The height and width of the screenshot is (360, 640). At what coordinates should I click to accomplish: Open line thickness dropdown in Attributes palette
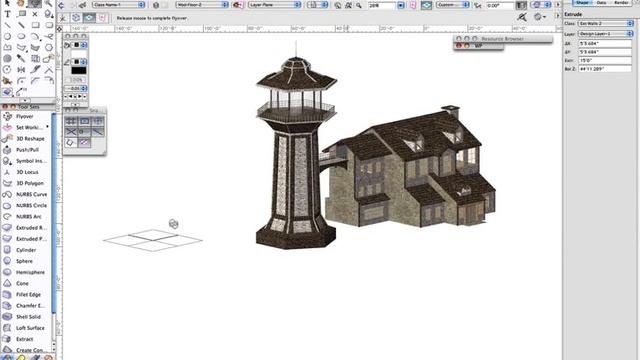pos(76,89)
